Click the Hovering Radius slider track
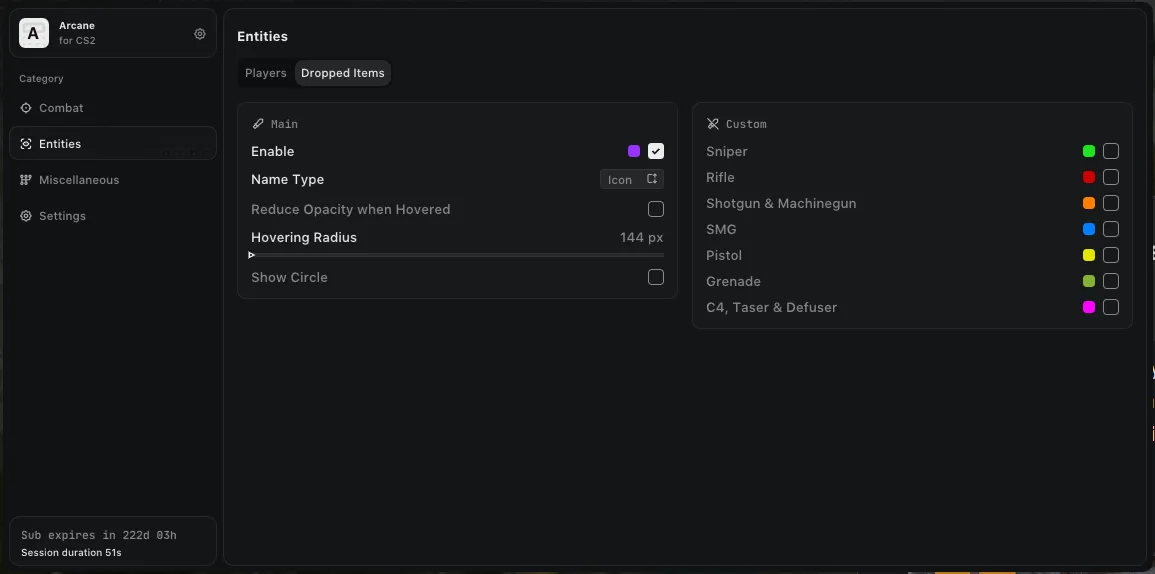Image resolution: width=1155 pixels, height=574 pixels. point(457,255)
